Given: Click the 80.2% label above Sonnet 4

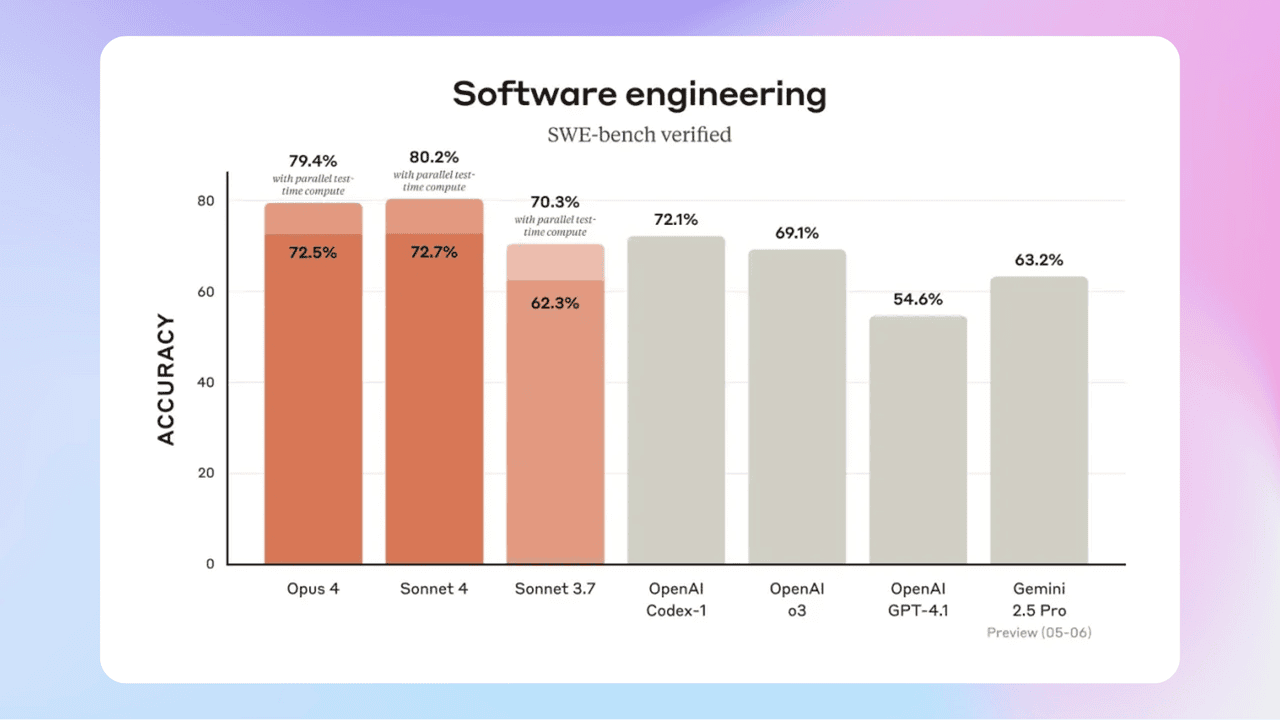Looking at the screenshot, I should (x=434, y=157).
